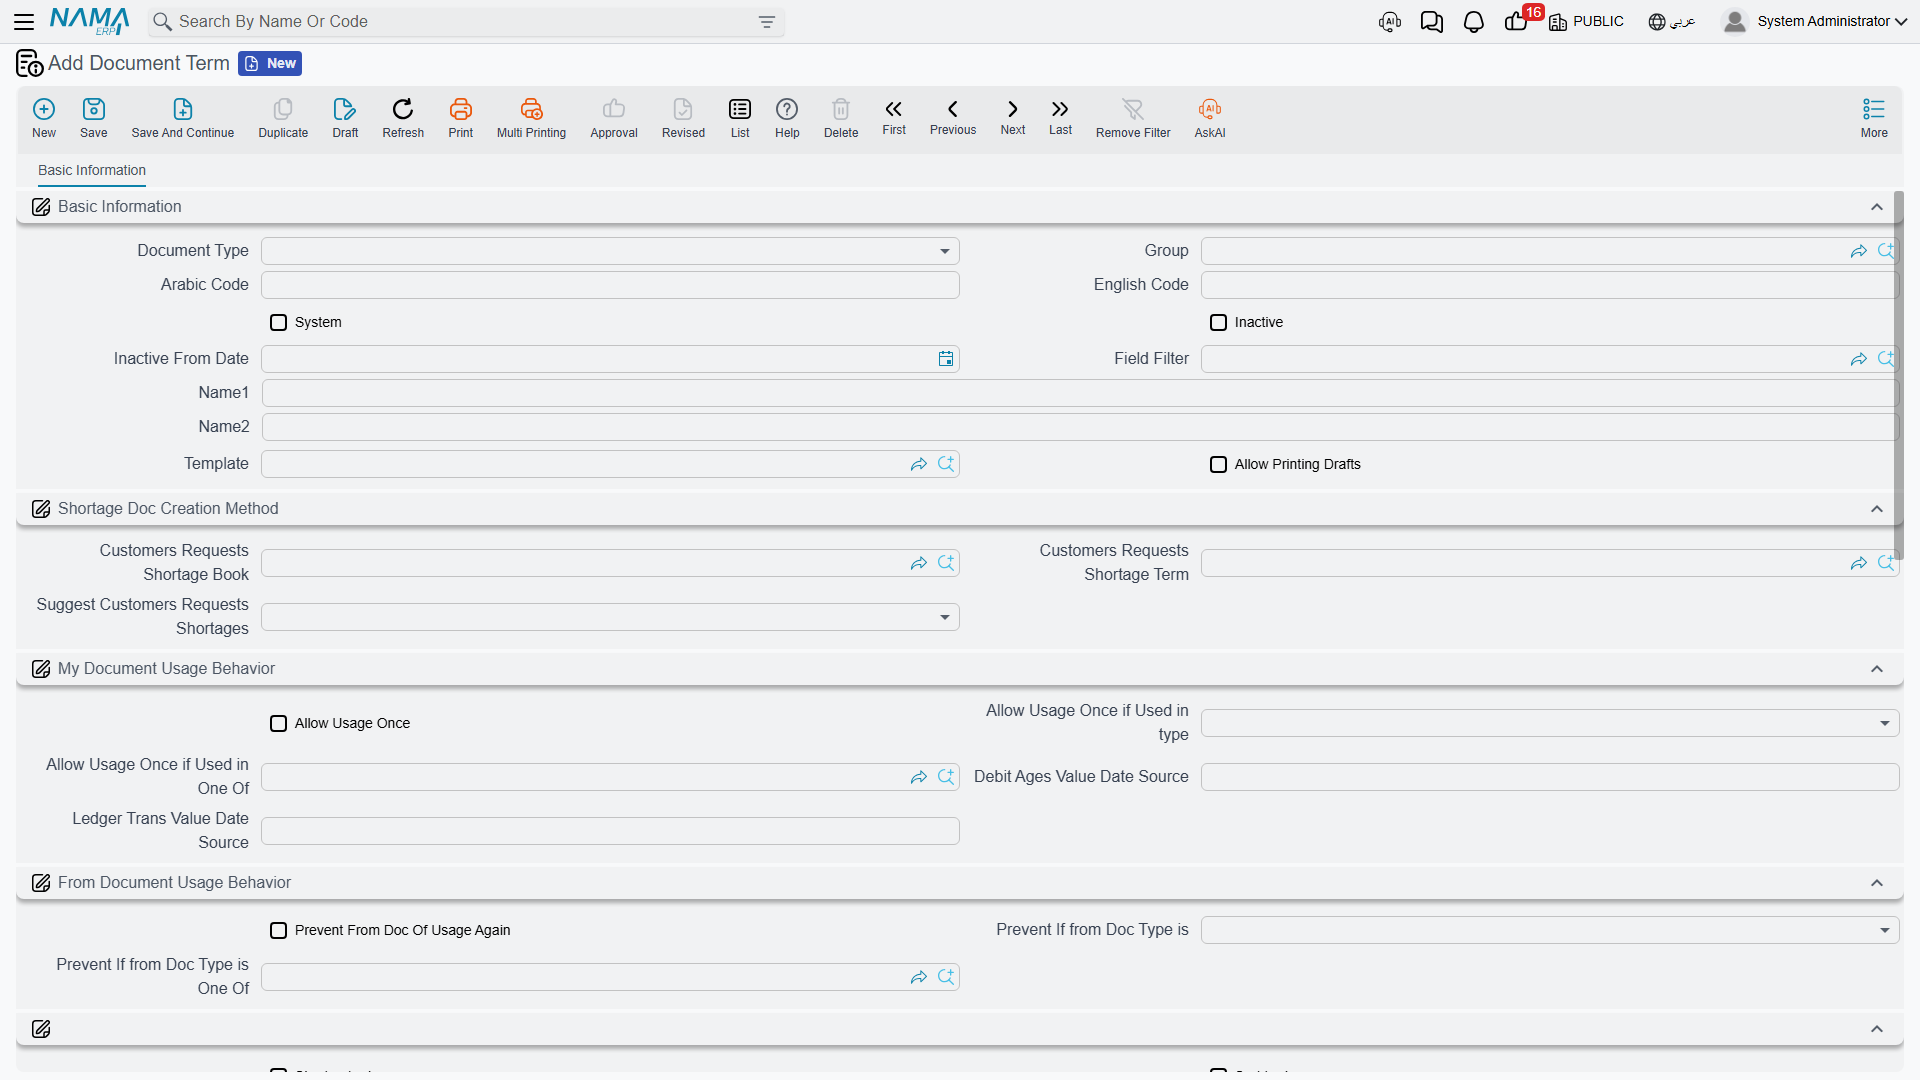1920x1080 pixels.
Task: Go to Next record
Action: coord(1013,117)
